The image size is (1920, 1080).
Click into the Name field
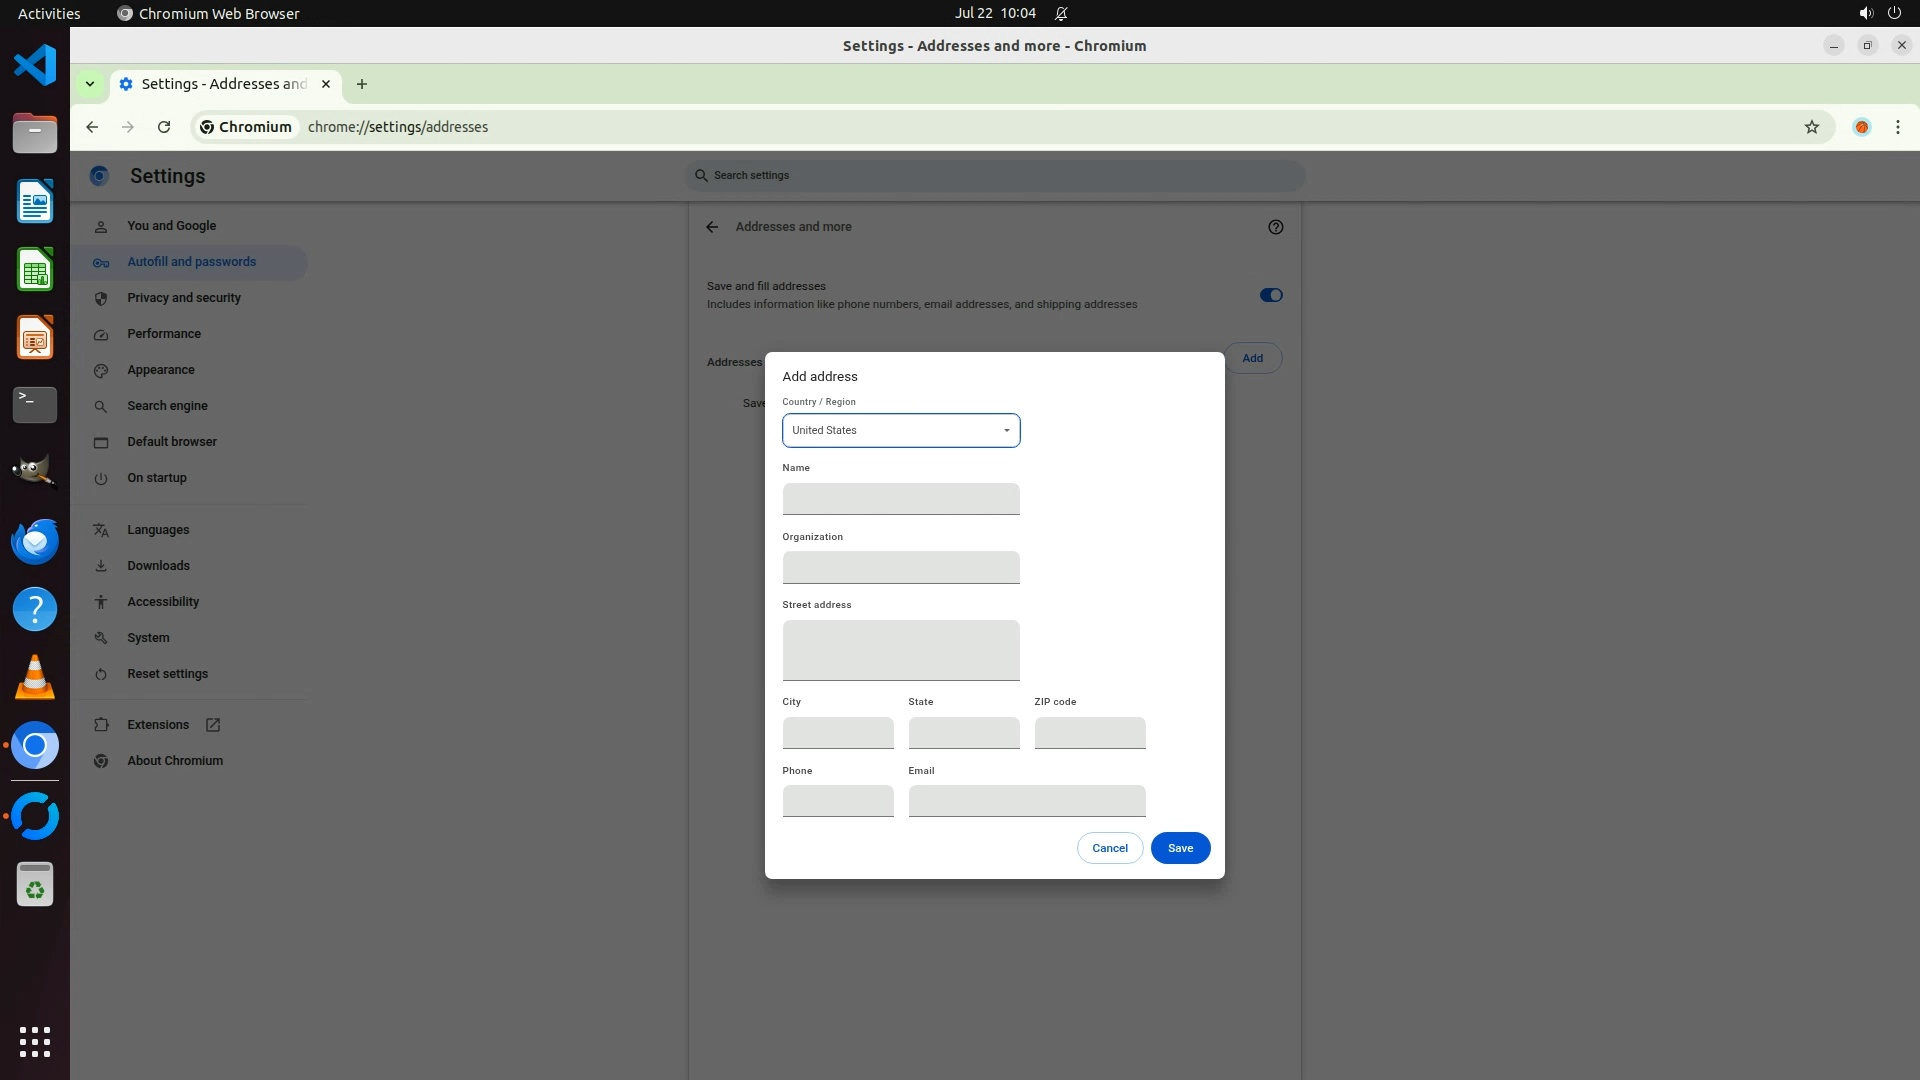(900, 499)
